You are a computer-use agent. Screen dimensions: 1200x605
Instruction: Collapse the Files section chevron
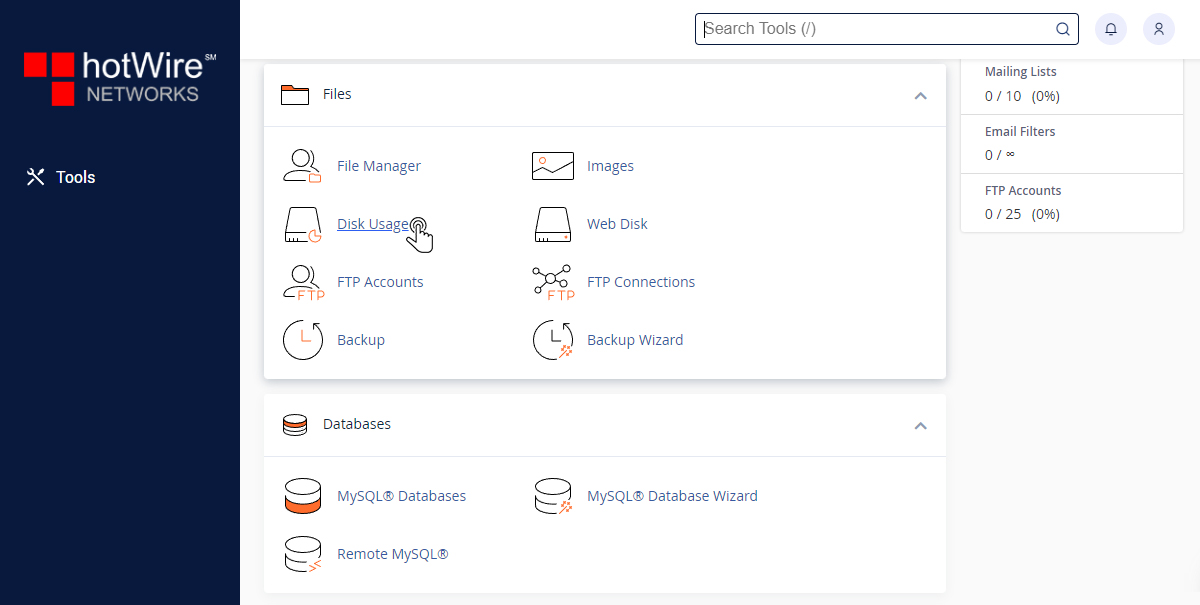coord(921,95)
